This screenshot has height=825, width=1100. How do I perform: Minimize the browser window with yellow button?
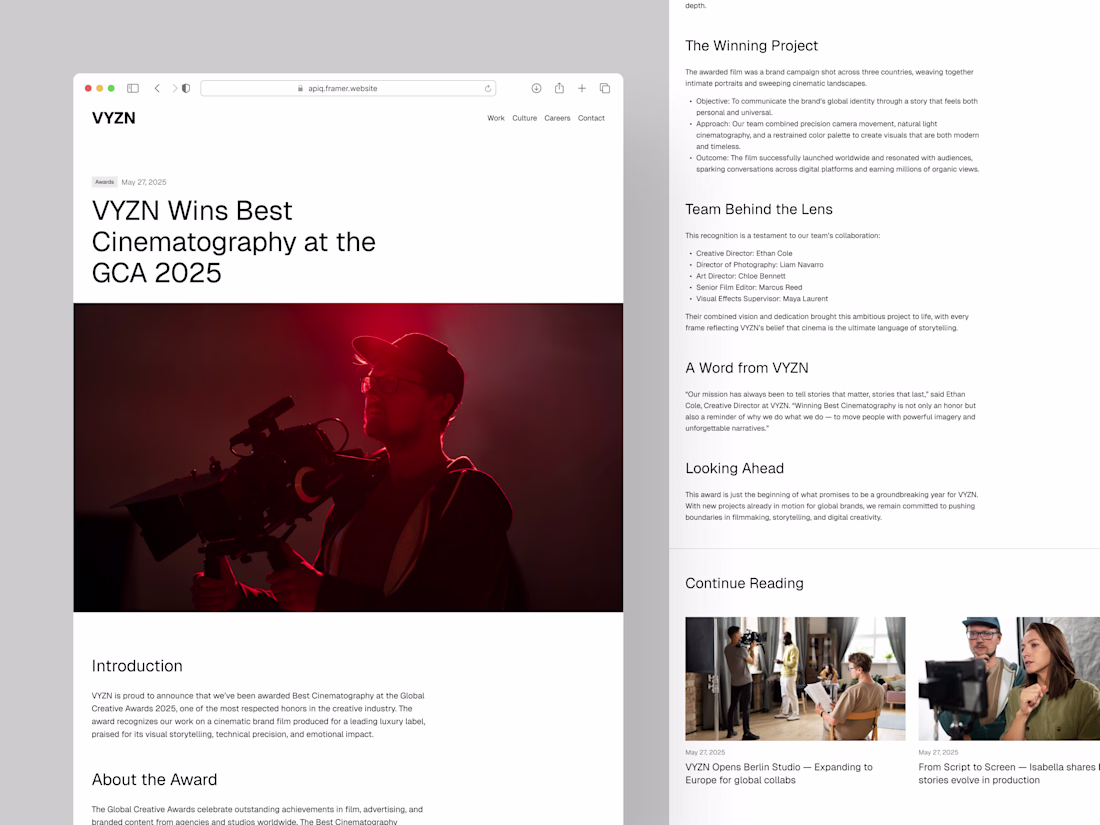tap(100, 88)
